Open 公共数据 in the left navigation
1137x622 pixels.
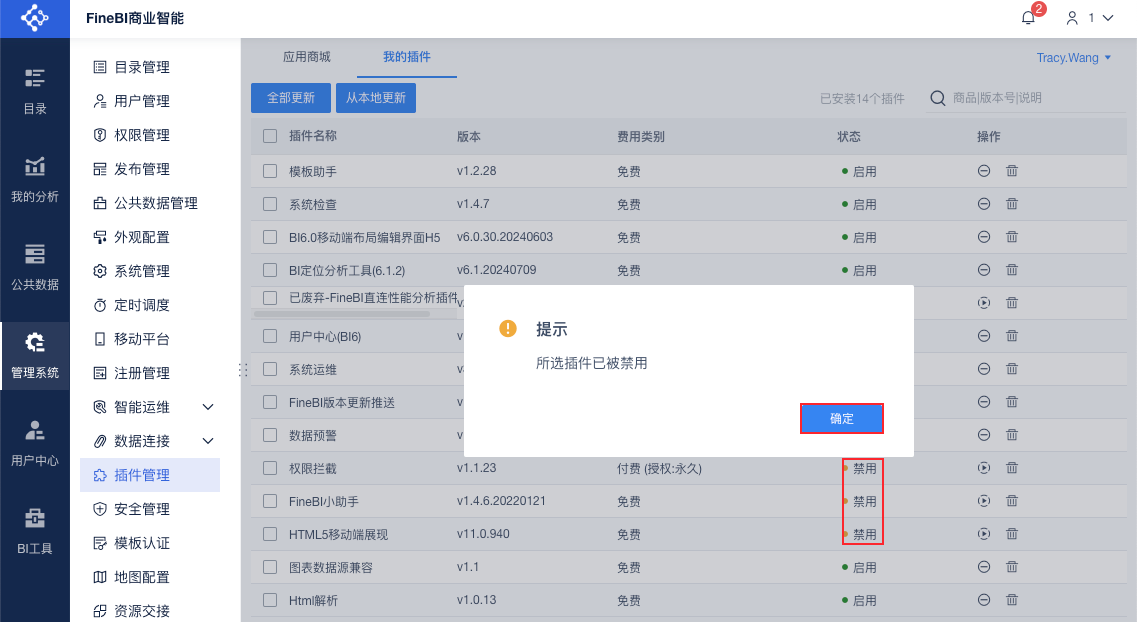(x=35, y=266)
